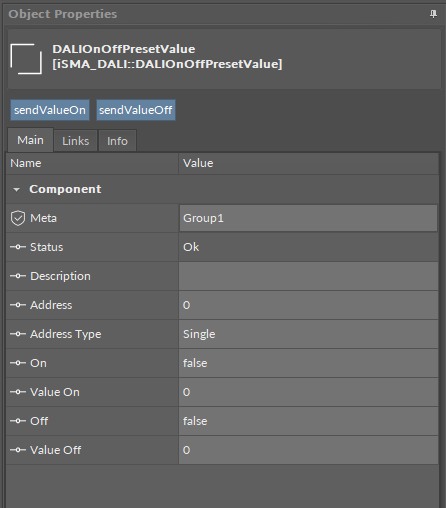Image resolution: width=446 pixels, height=508 pixels.
Task: Toggle the On field's false value
Action: [x=308, y=363]
